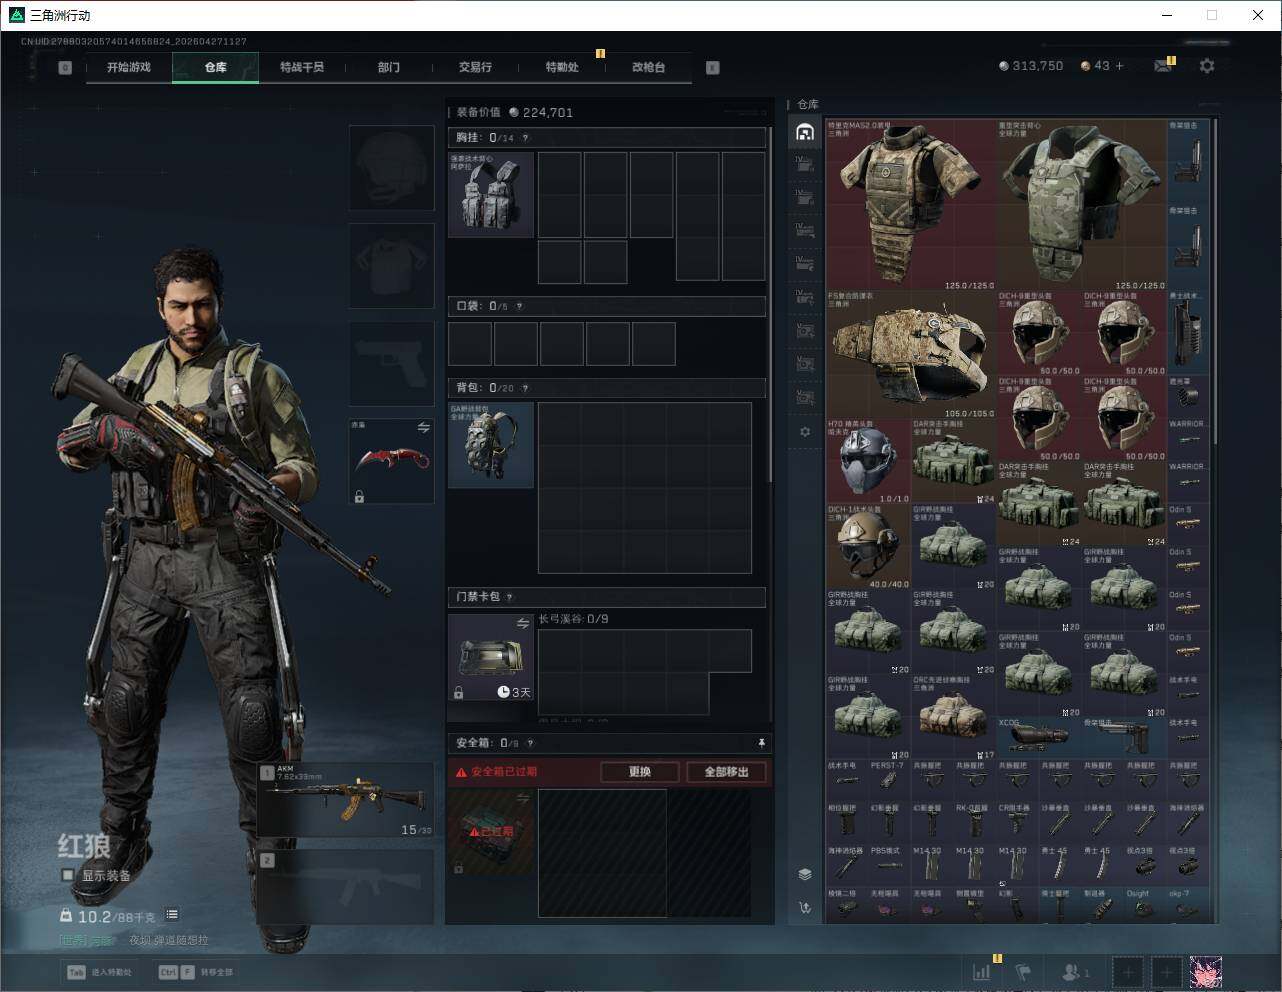This screenshot has height=992, width=1282.
Task: Click the empty pistol equipment slot
Action: point(392,364)
